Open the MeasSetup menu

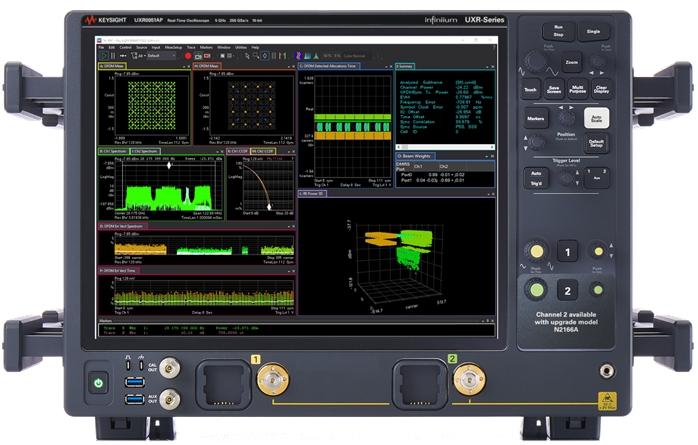(x=173, y=47)
